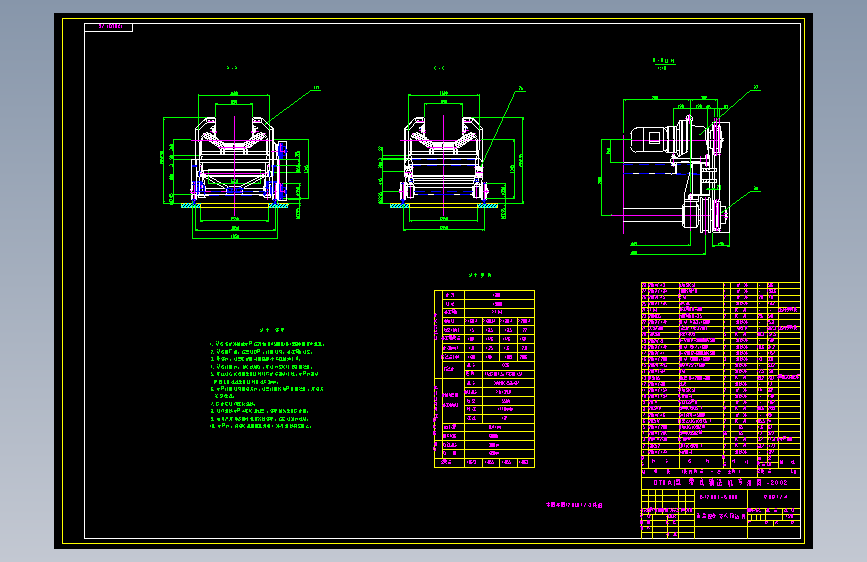Click the magenta note left of title block
The image size is (867, 562).
574,505
